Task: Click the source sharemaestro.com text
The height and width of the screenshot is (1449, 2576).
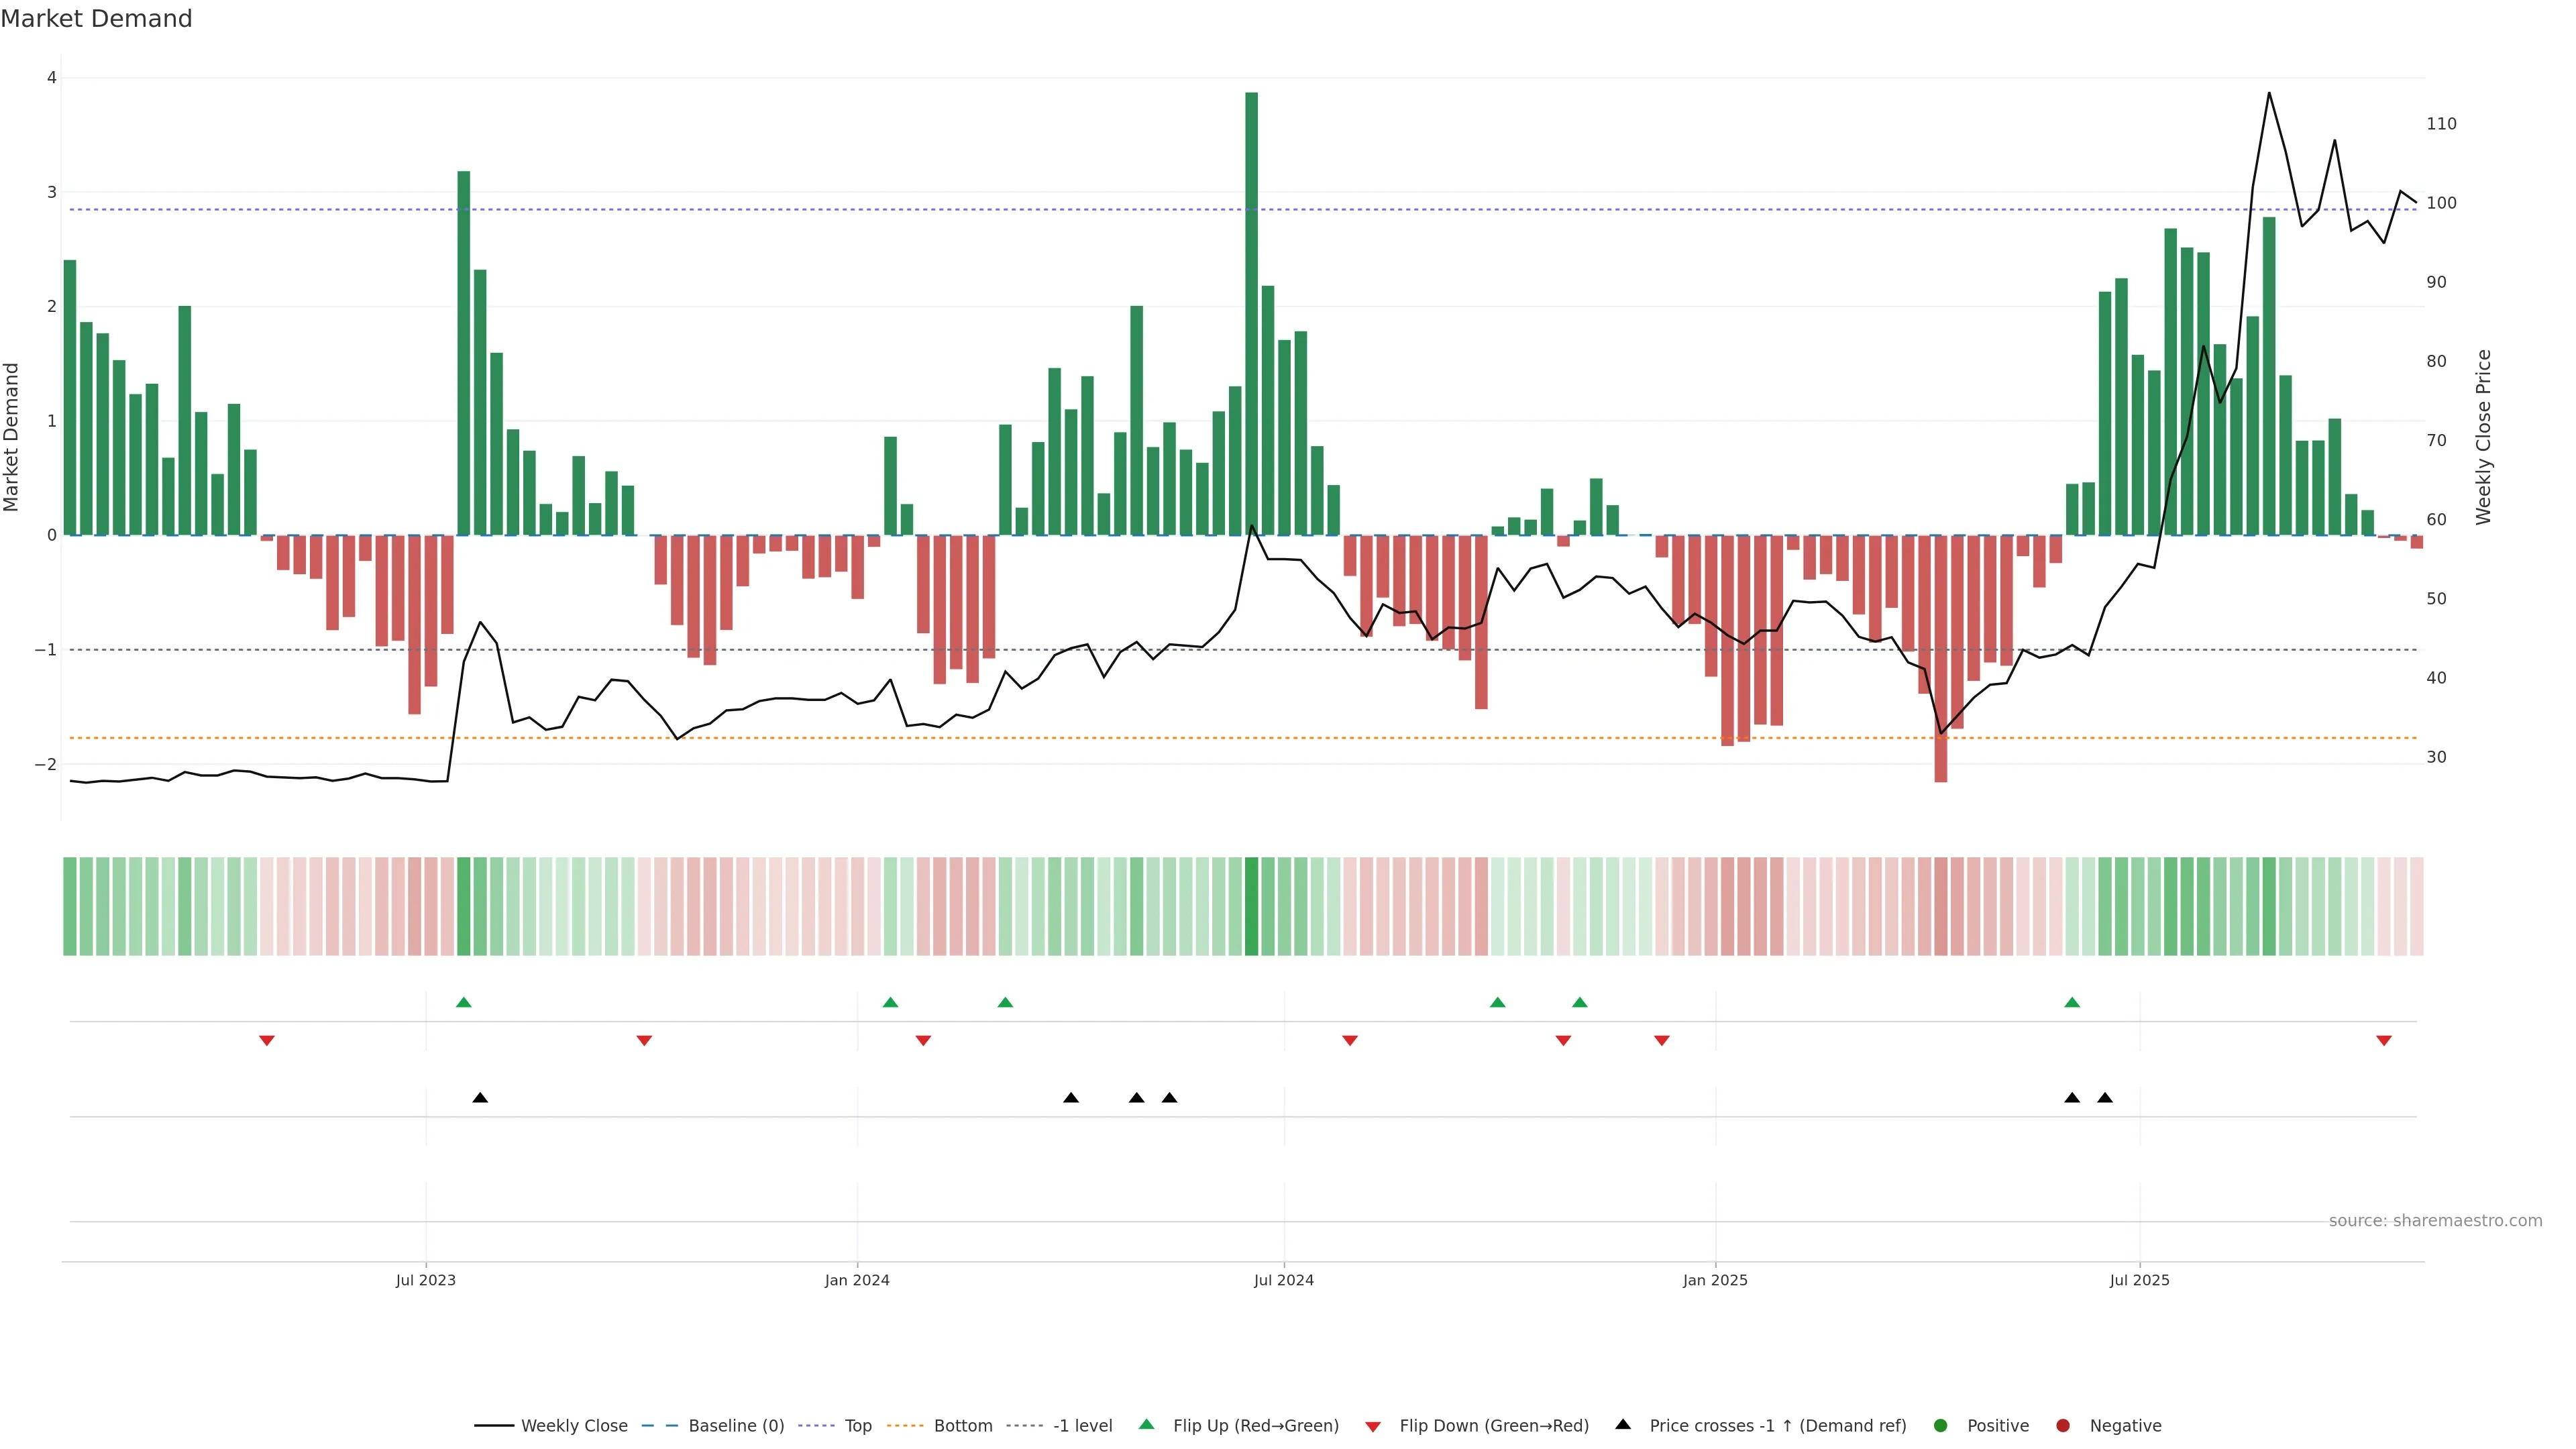Action: tap(2435, 1221)
